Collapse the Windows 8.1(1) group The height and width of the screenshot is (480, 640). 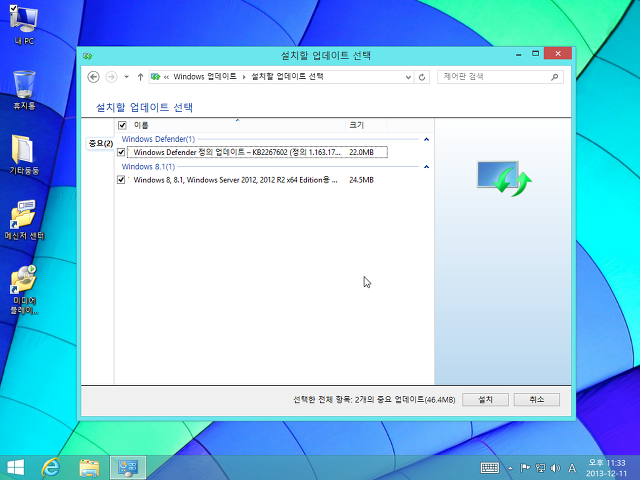pyautogui.click(x=427, y=167)
